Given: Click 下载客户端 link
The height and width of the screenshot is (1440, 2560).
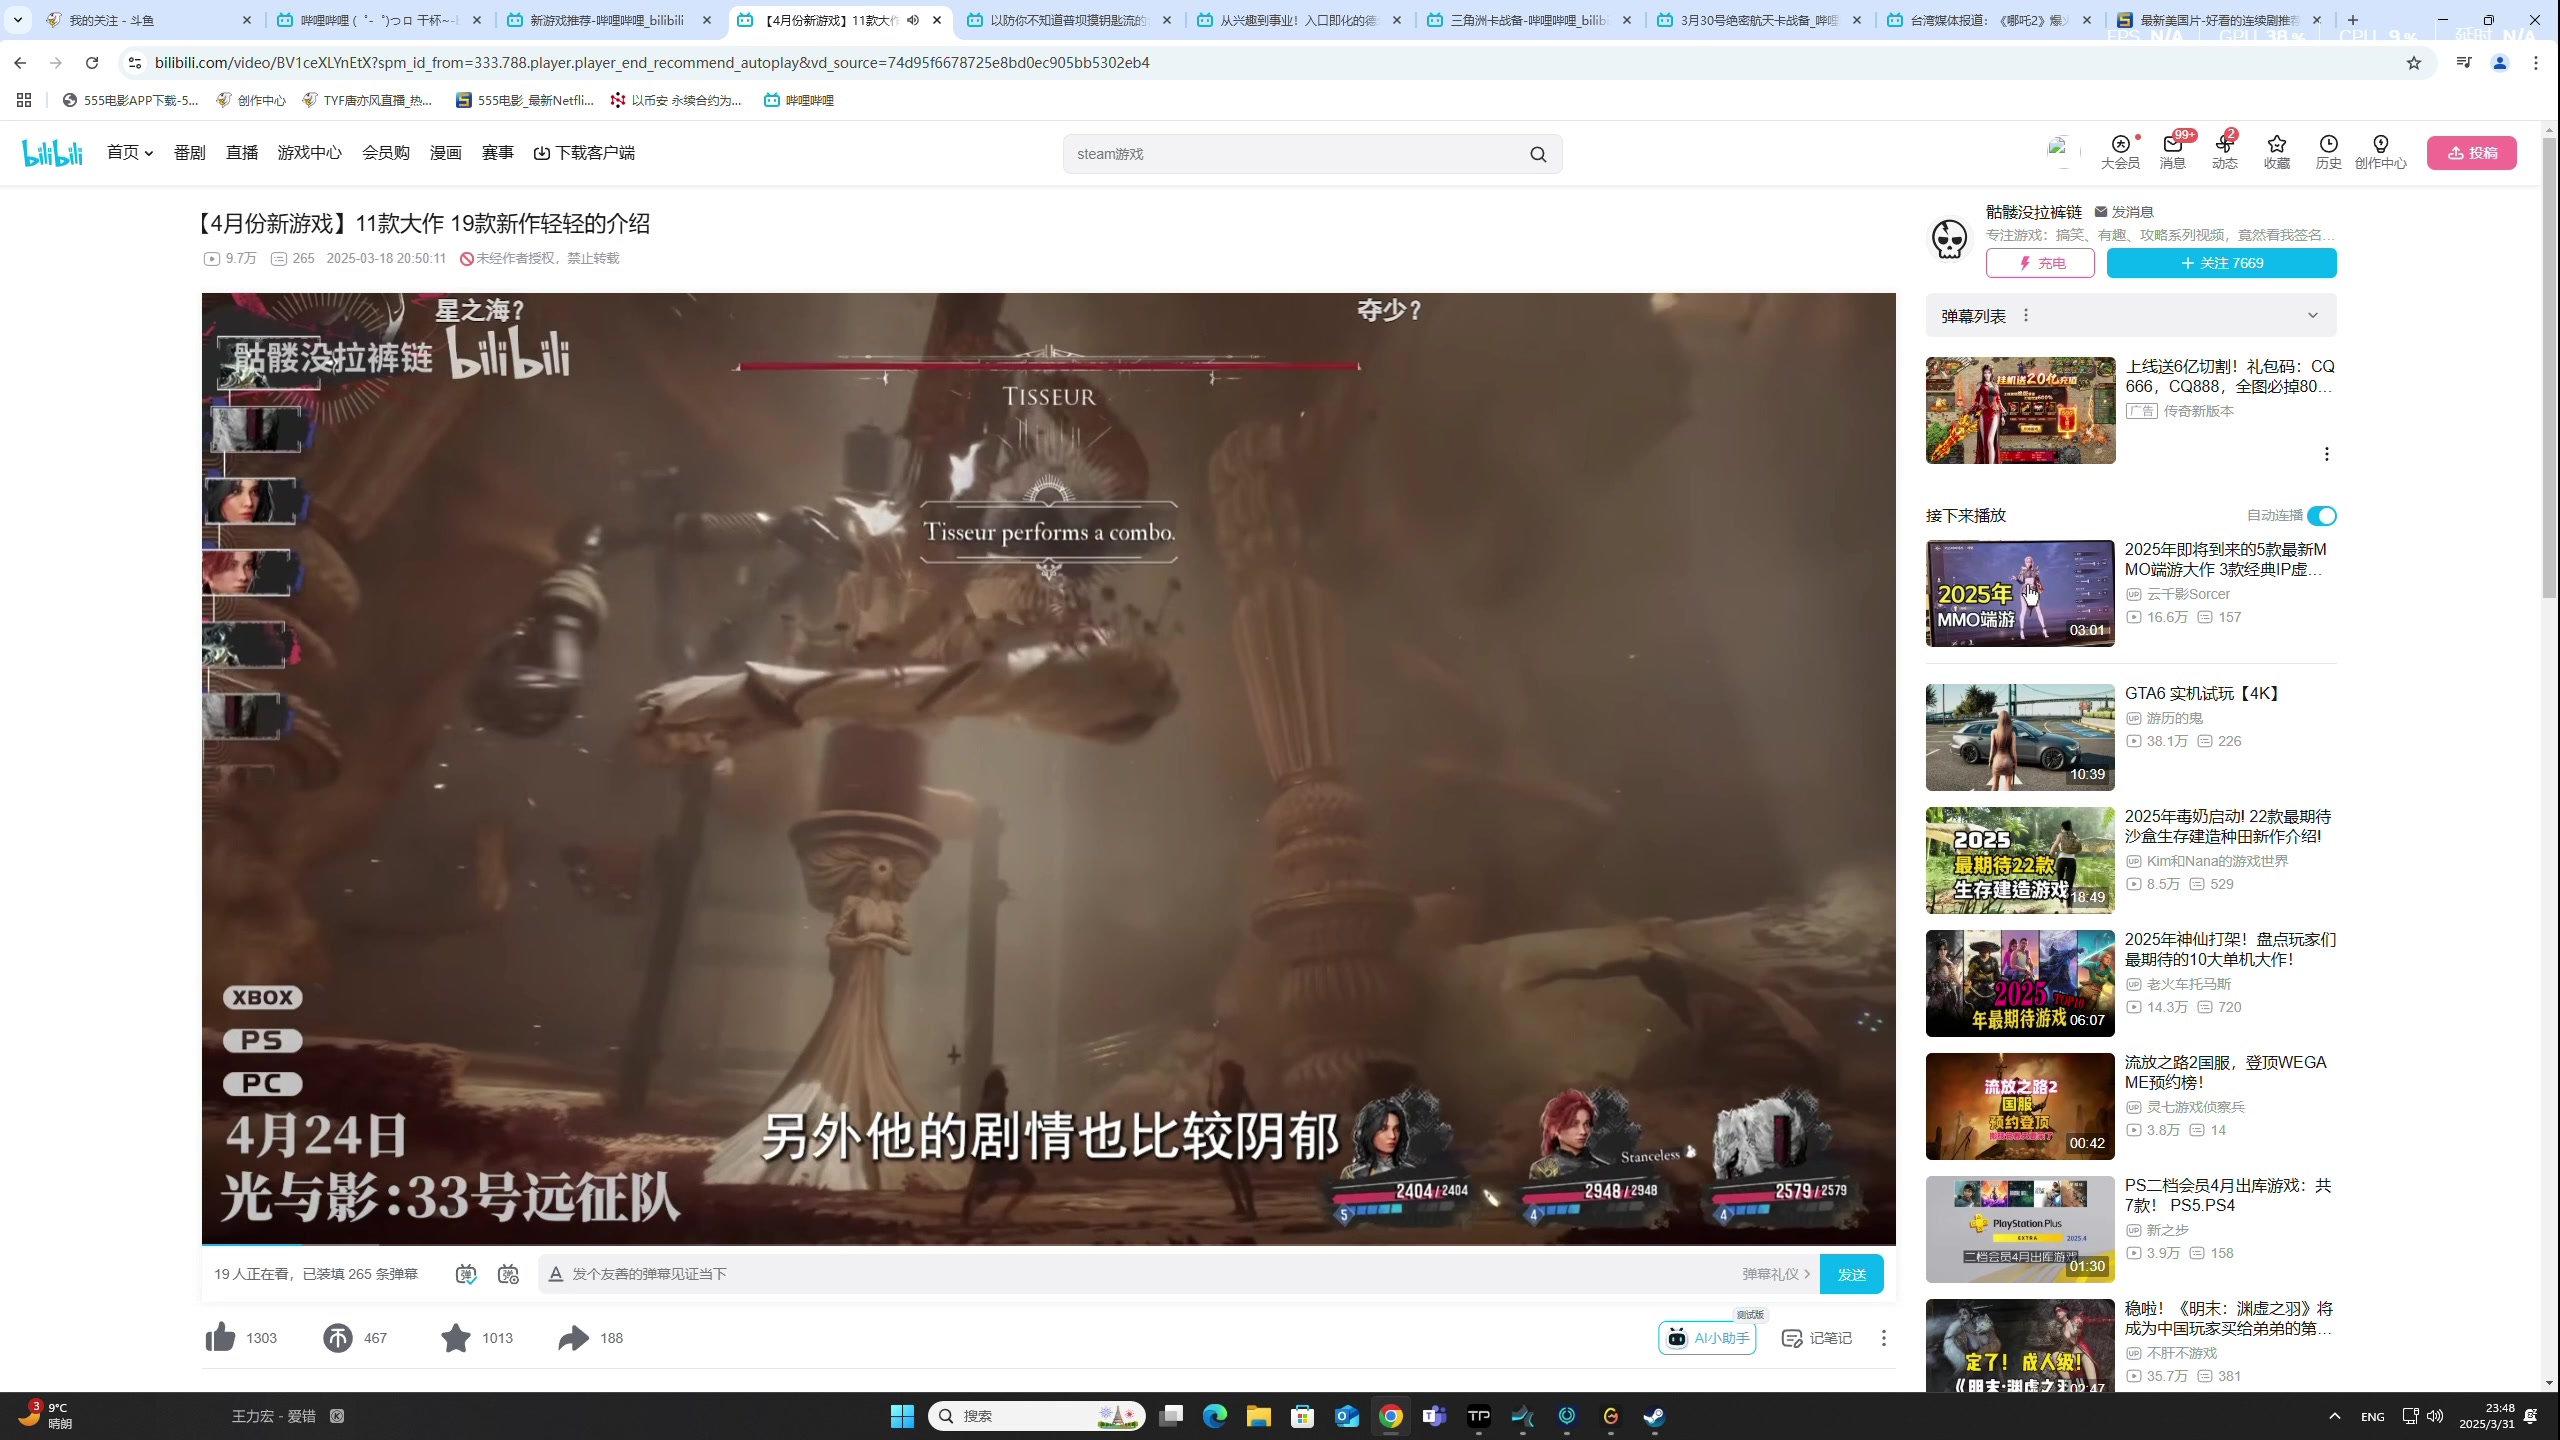Looking at the screenshot, I should click(x=584, y=153).
